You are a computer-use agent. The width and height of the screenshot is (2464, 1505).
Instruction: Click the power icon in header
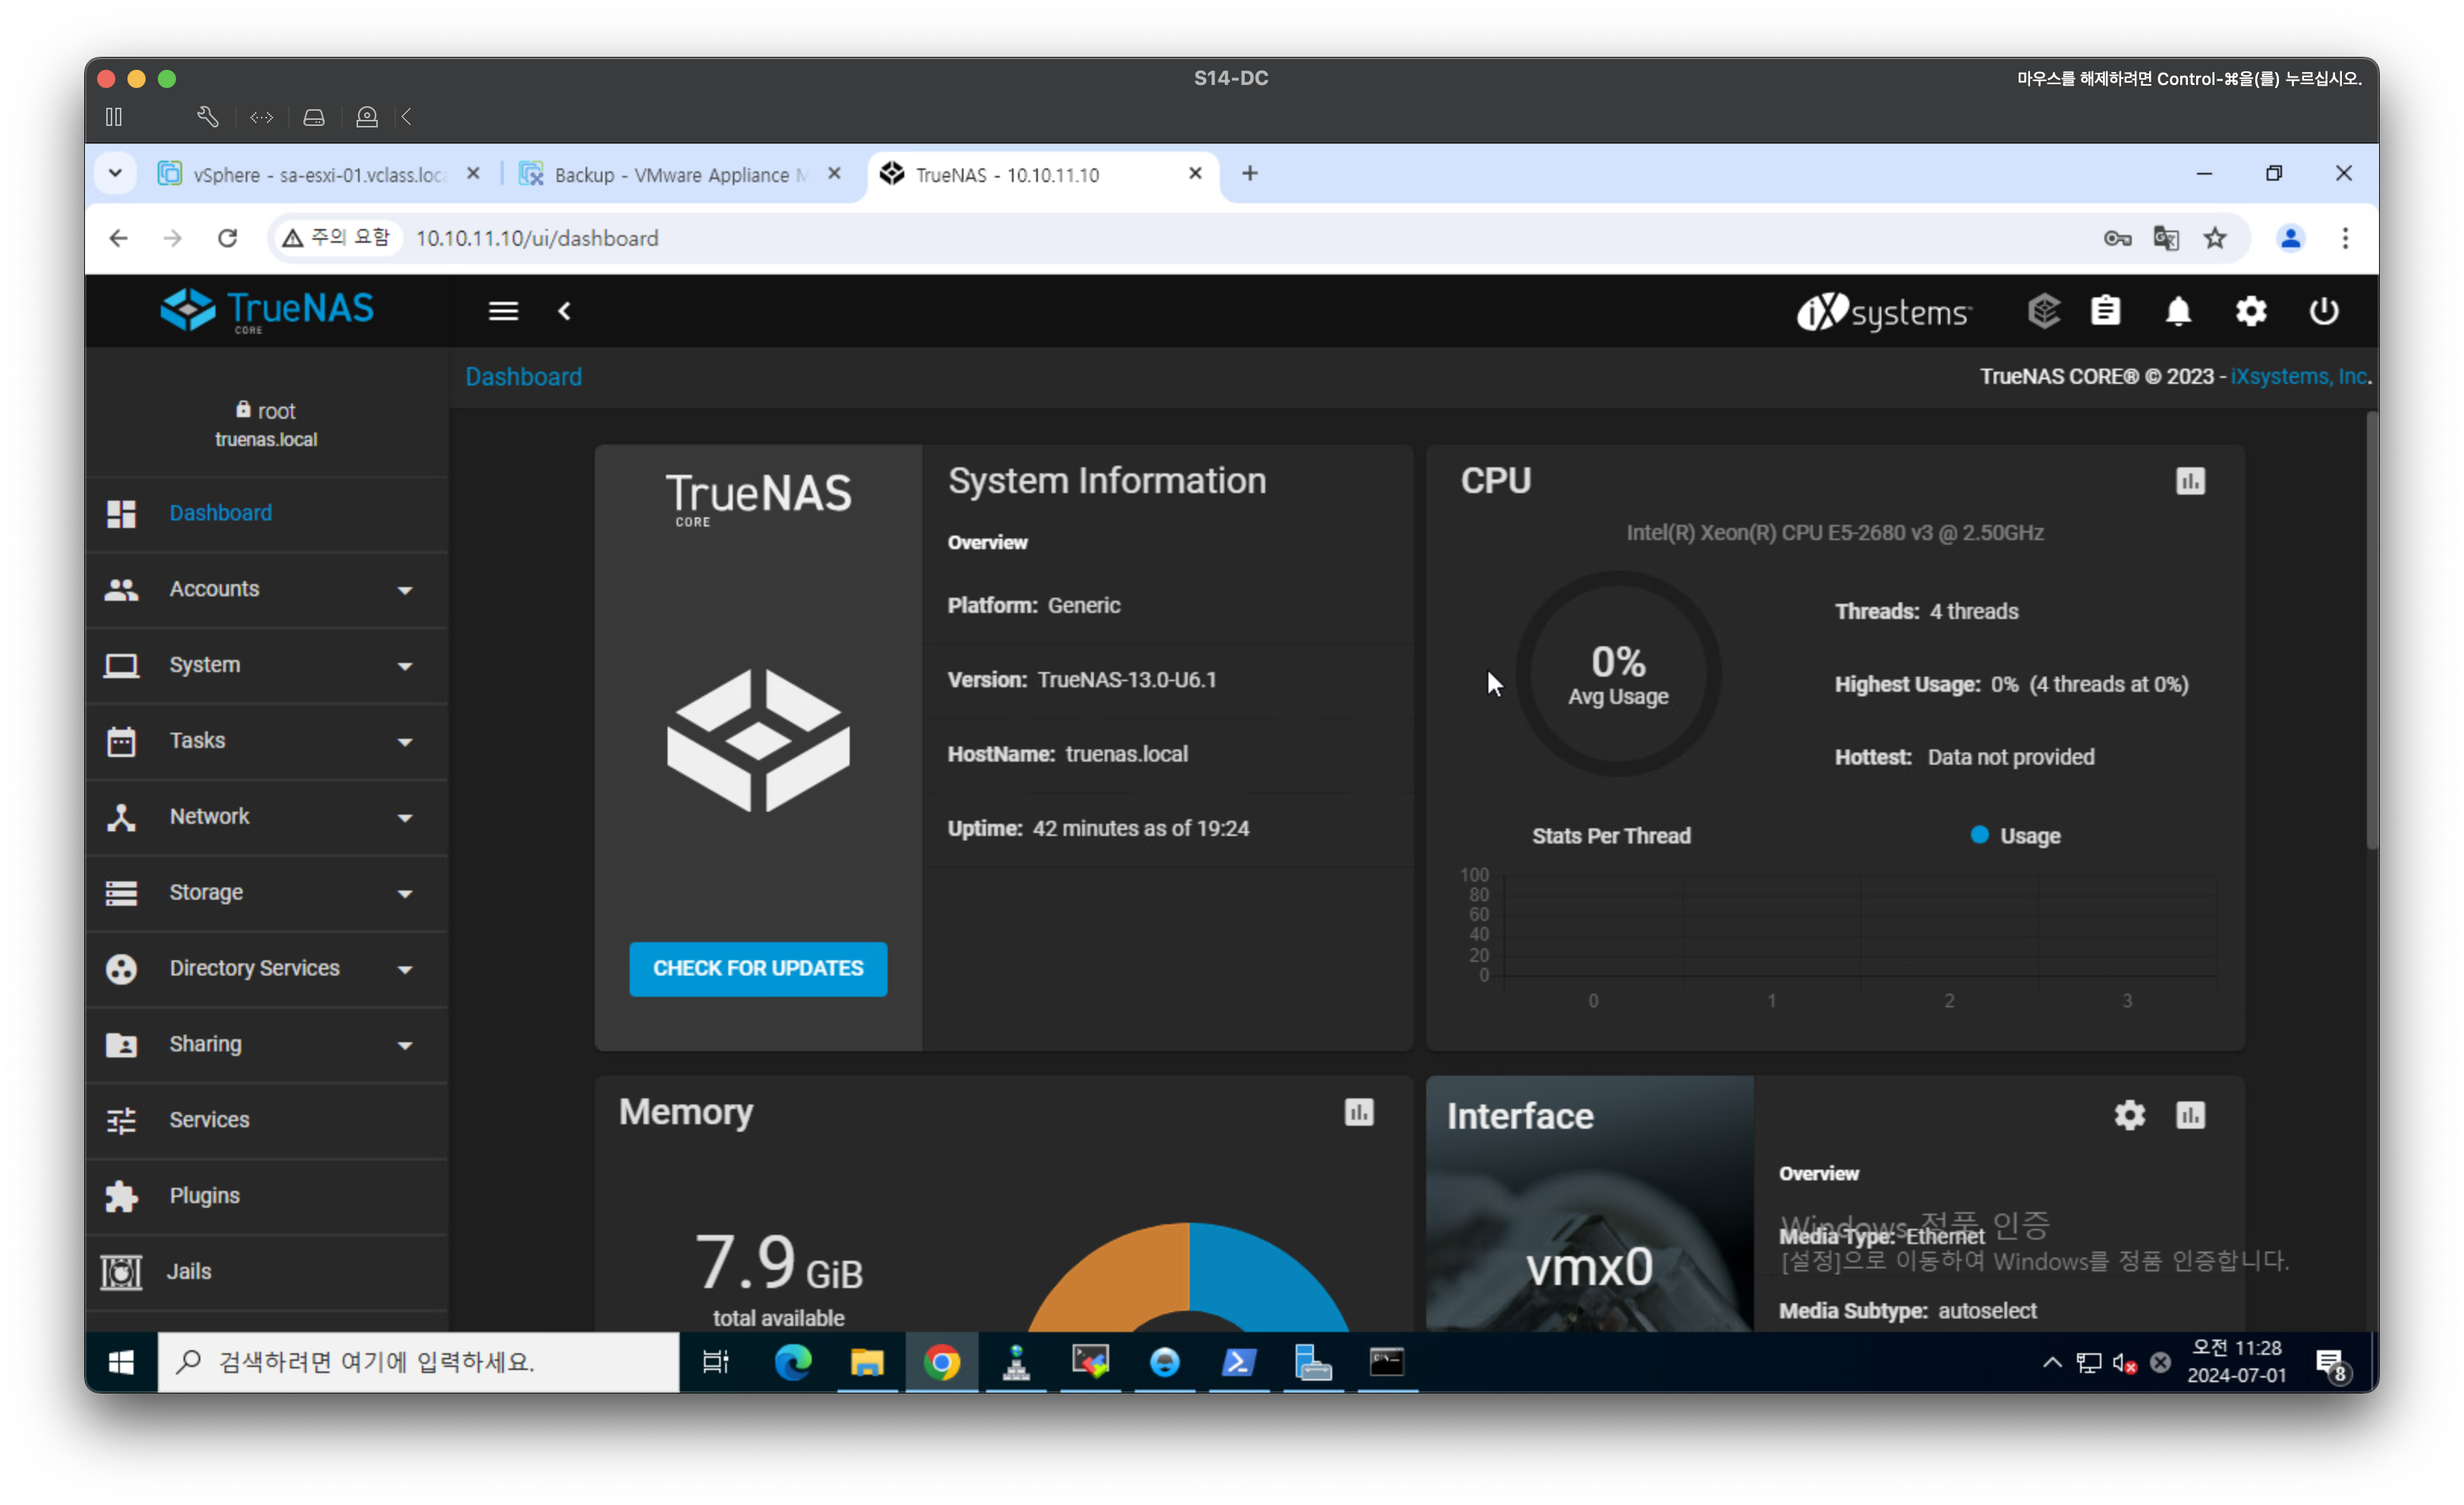tap(2323, 312)
